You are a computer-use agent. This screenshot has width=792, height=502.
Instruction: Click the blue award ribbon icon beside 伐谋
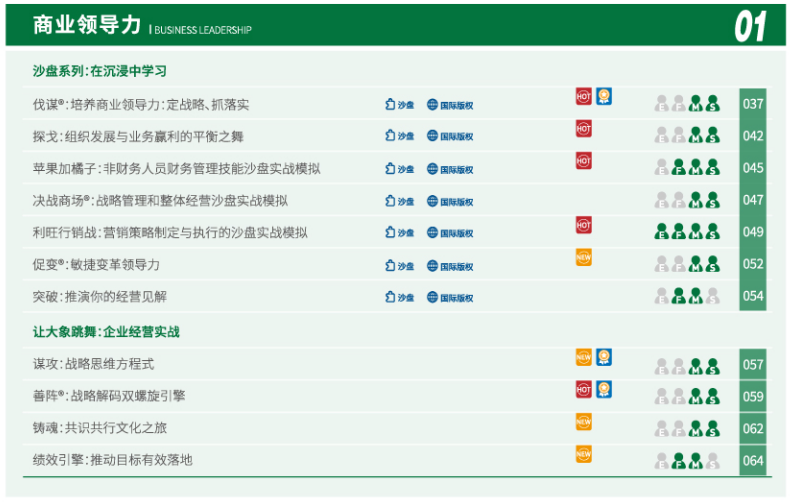(604, 97)
